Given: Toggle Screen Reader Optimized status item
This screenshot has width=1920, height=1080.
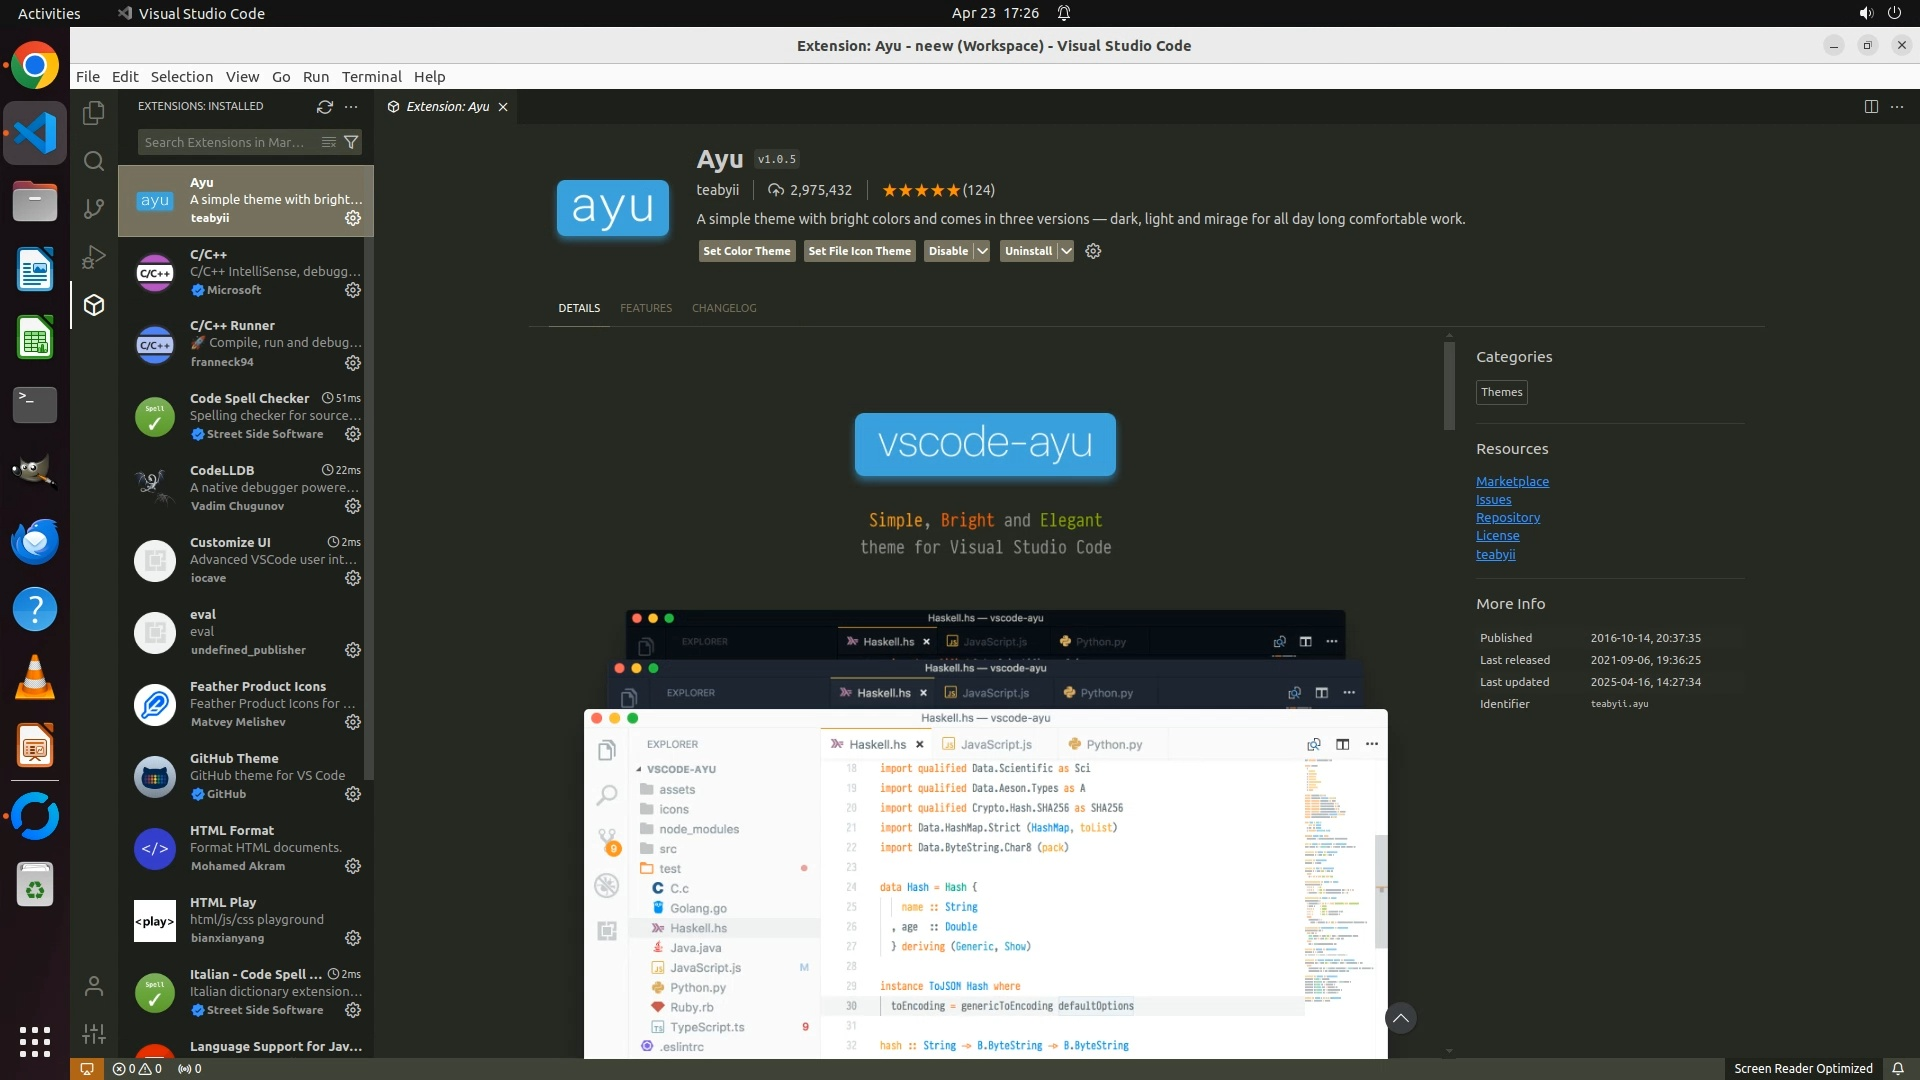Looking at the screenshot, I should tap(1802, 1068).
